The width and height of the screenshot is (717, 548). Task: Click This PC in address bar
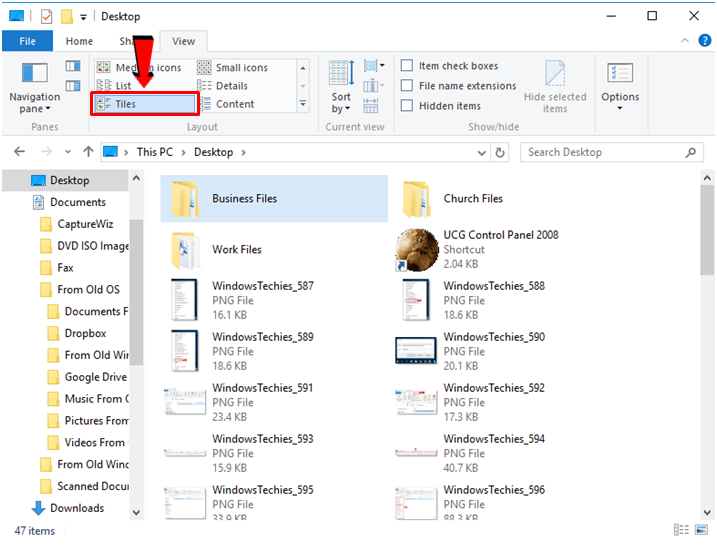155,152
